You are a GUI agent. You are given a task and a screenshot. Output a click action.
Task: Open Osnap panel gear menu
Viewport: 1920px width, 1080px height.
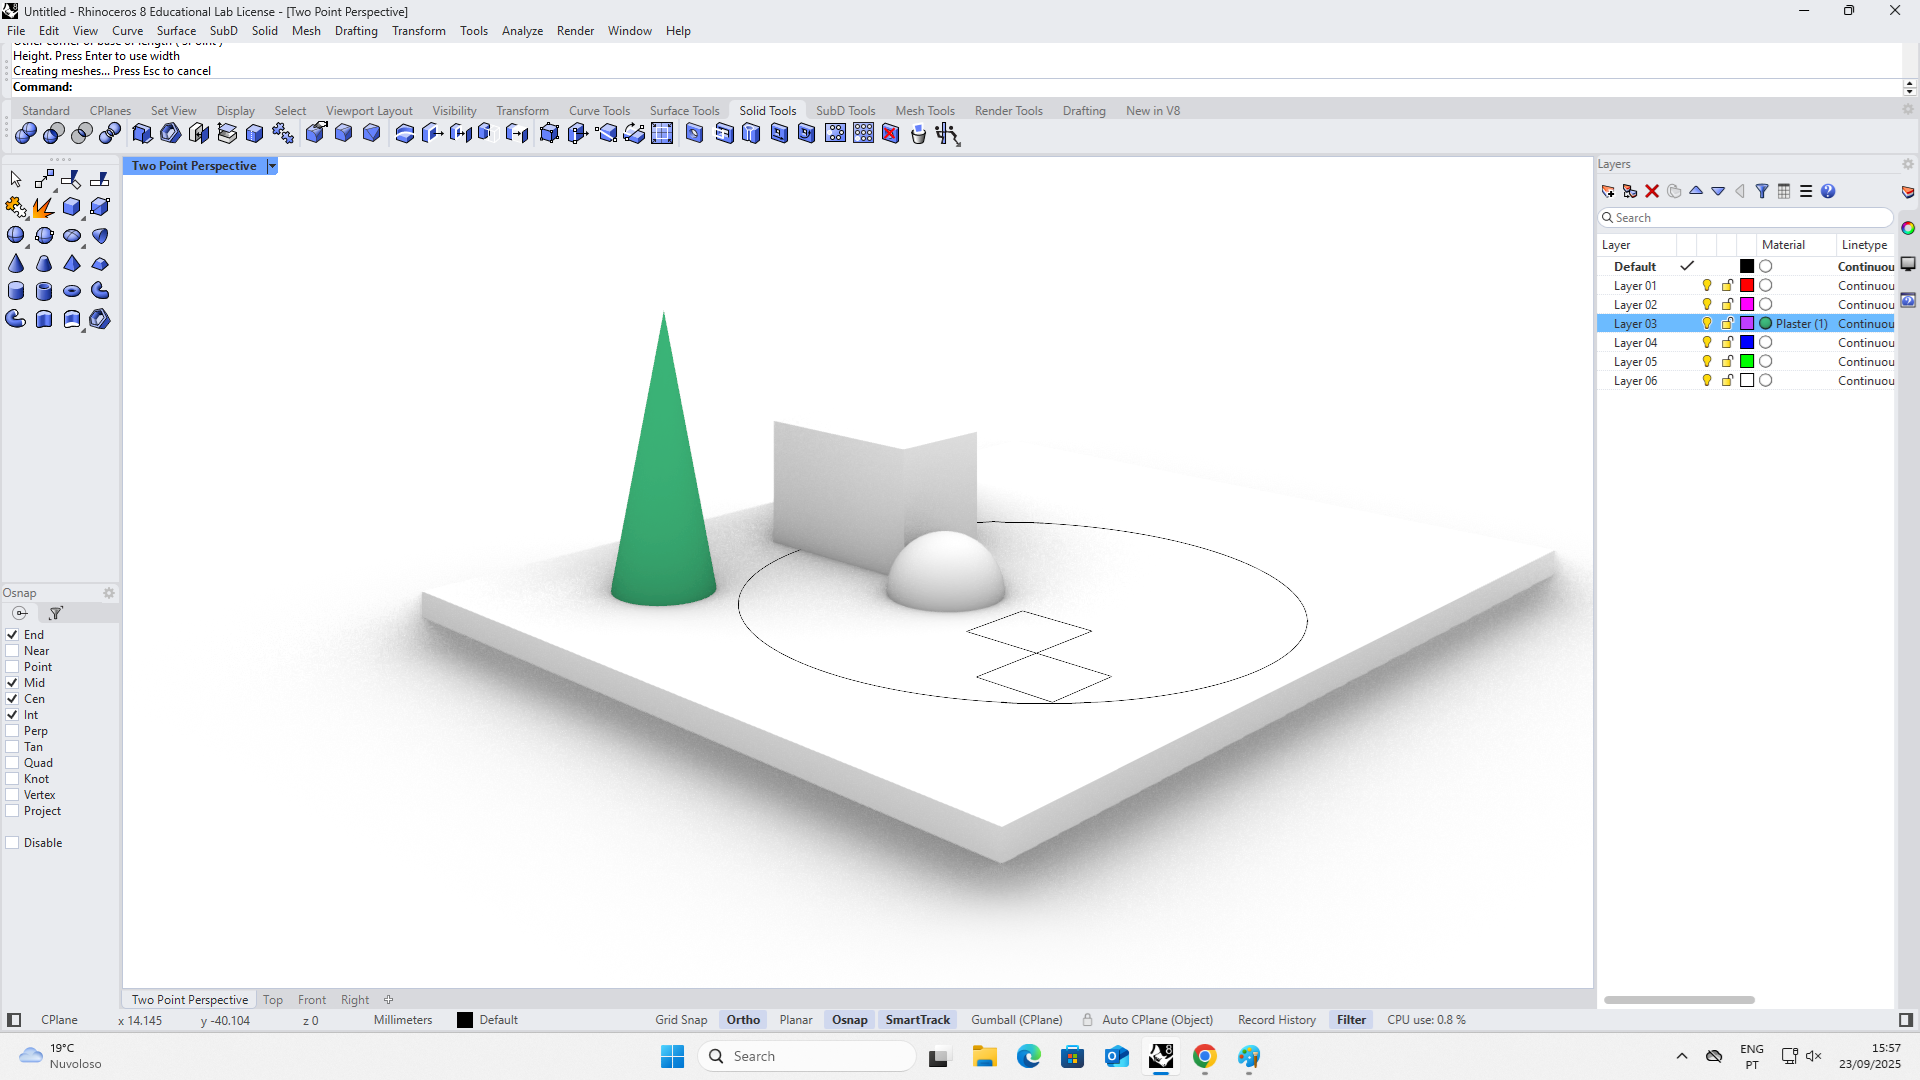109,593
